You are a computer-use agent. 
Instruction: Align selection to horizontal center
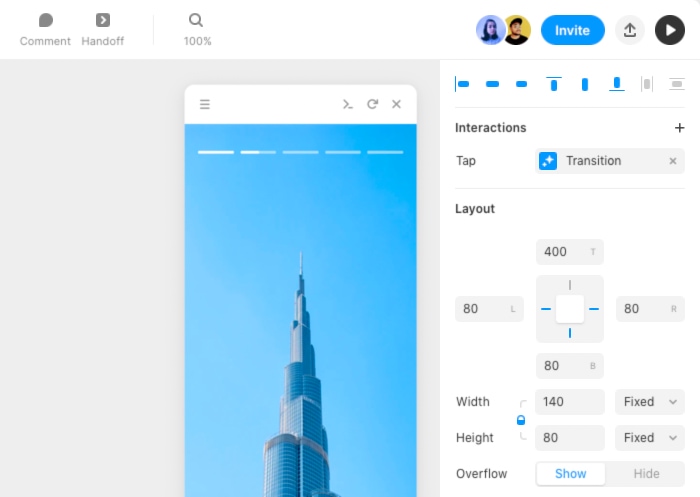pyautogui.click(x=492, y=84)
